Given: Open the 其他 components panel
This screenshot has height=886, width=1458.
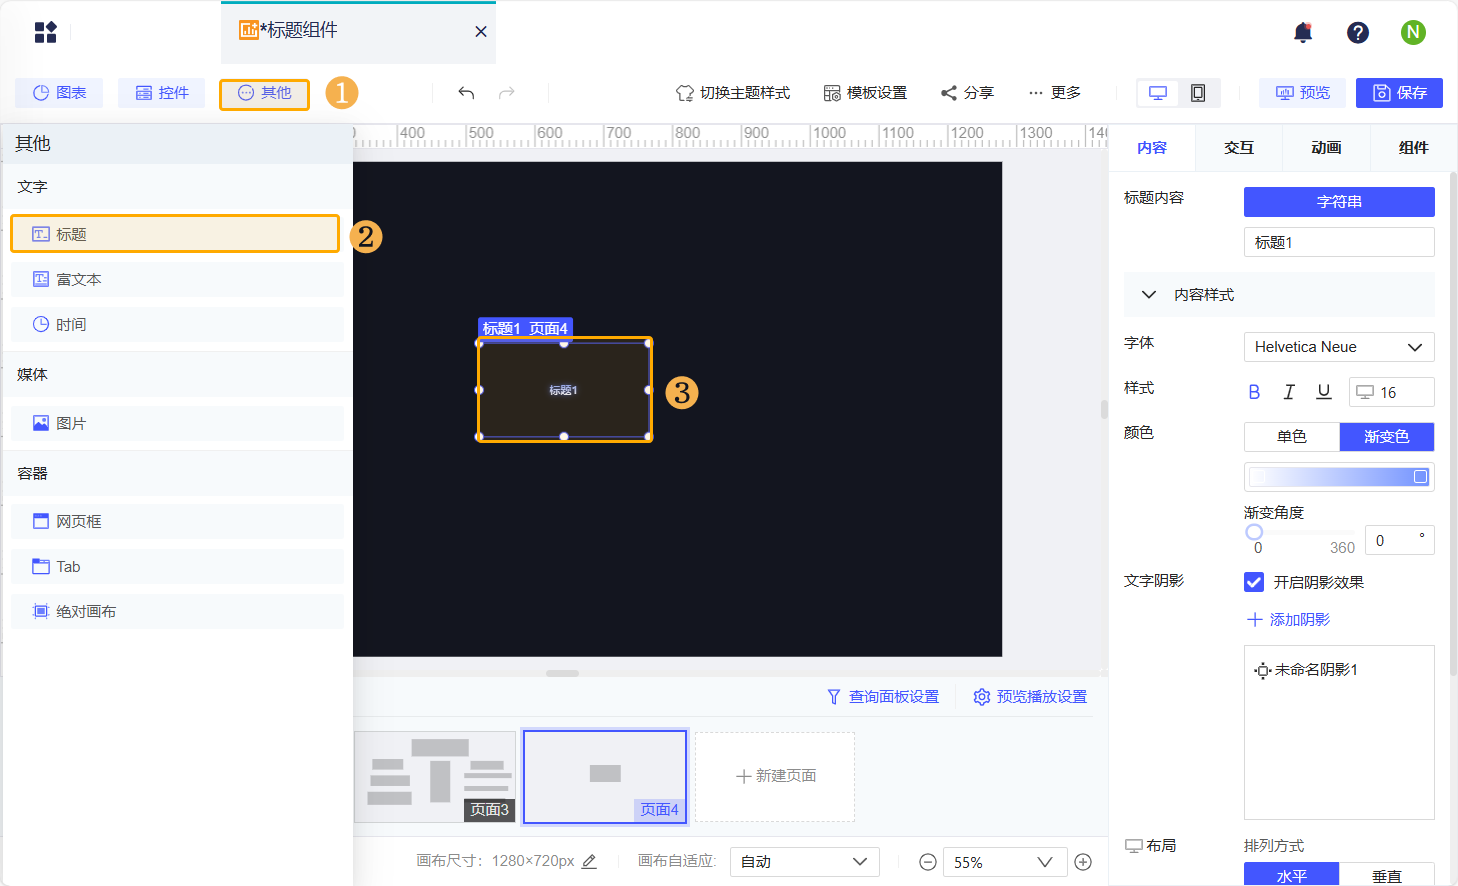Looking at the screenshot, I should point(264,93).
